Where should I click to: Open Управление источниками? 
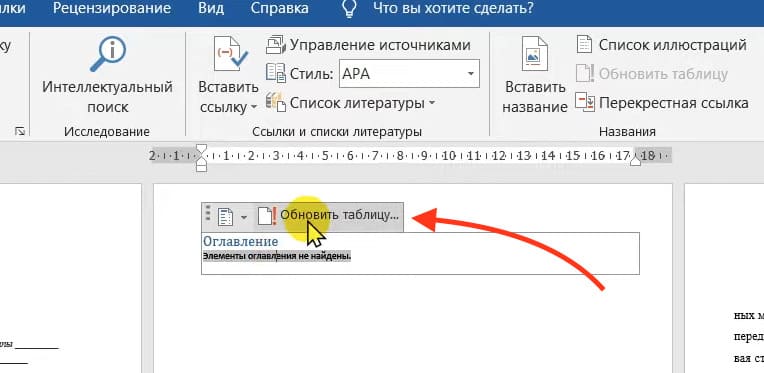380,45
